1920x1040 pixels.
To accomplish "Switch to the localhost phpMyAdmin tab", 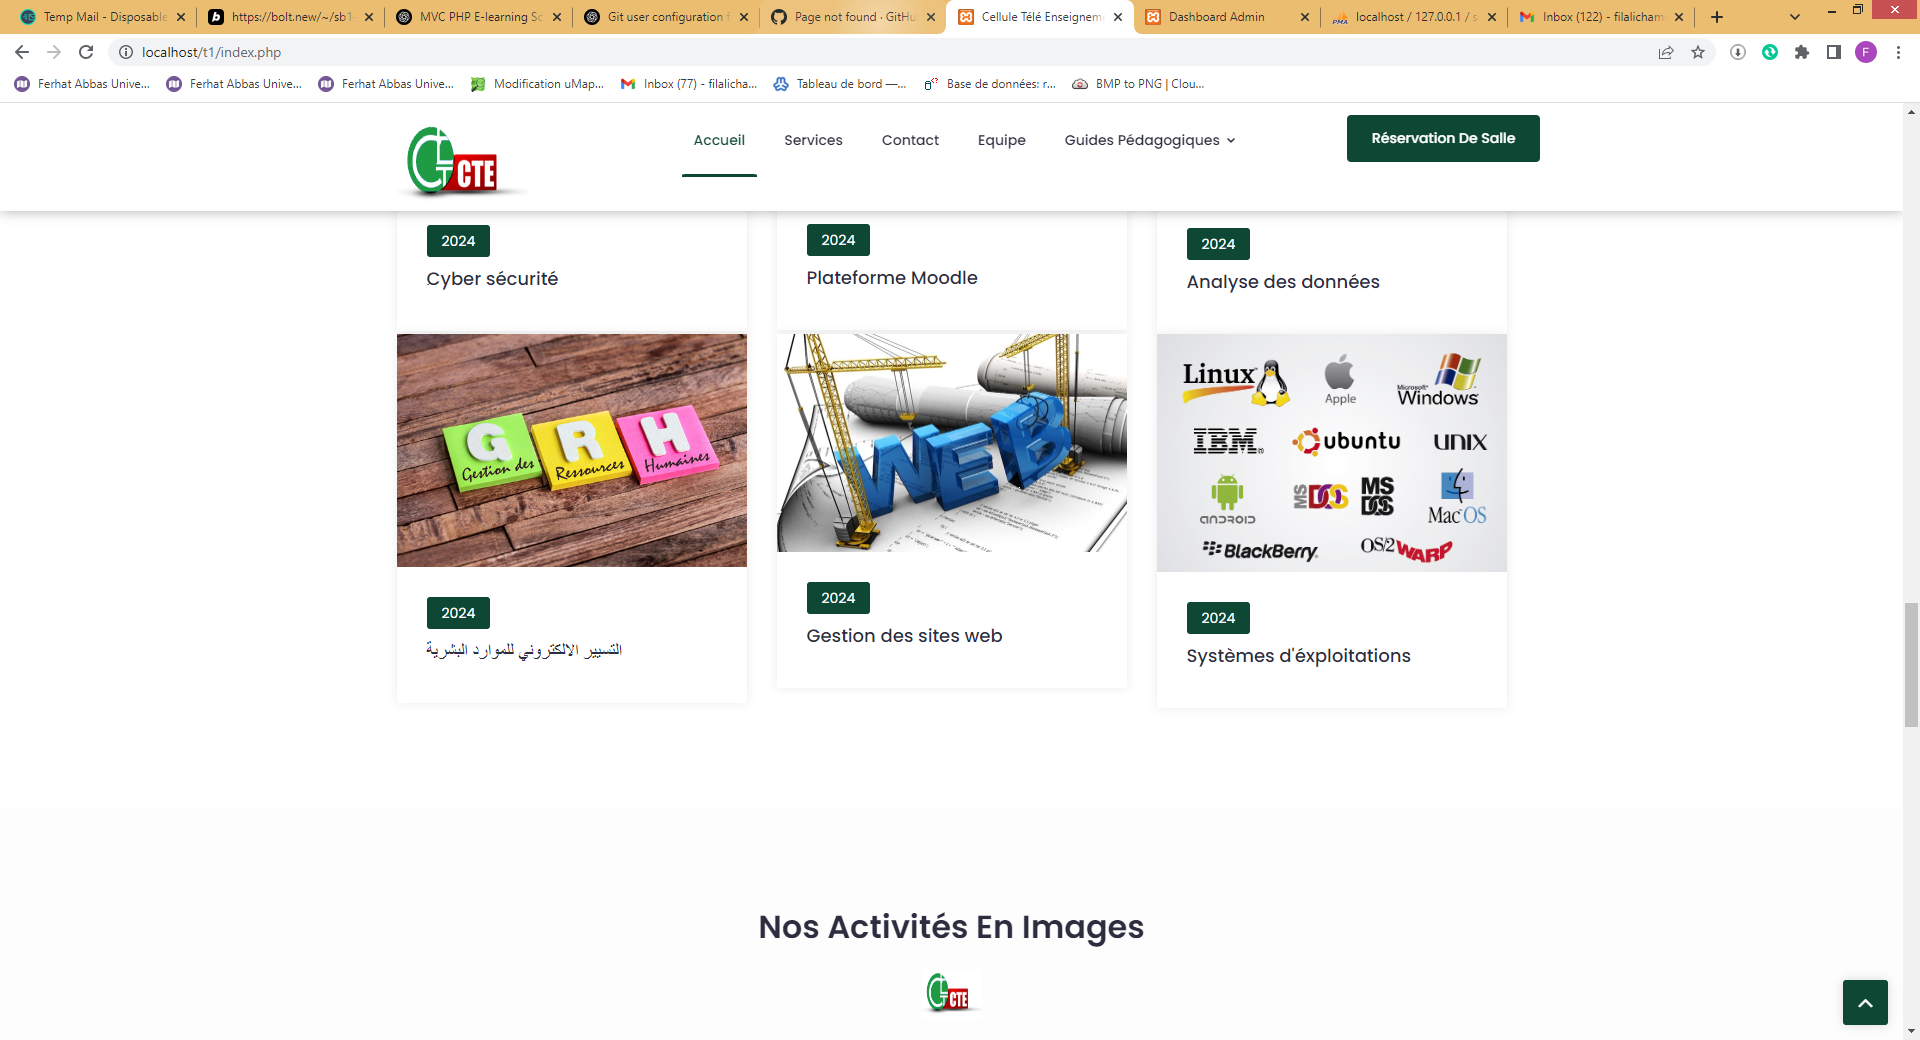I will coord(1412,17).
